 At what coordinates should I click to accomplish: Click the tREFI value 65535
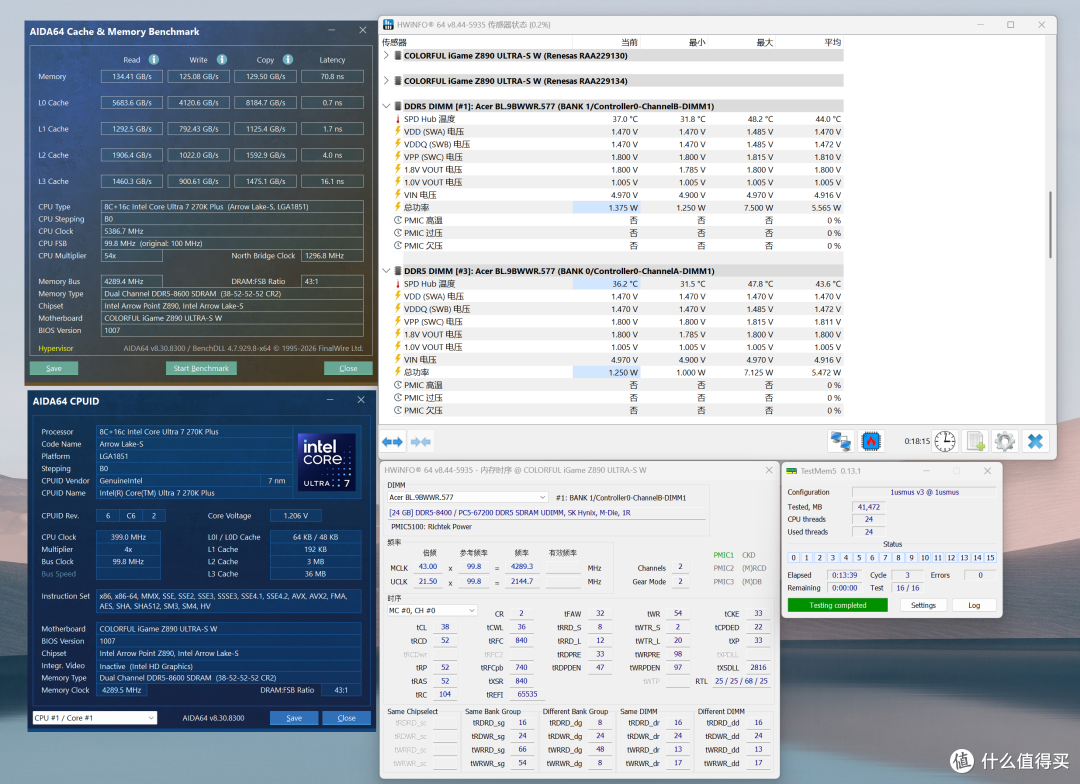pyautogui.click(x=528, y=694)
